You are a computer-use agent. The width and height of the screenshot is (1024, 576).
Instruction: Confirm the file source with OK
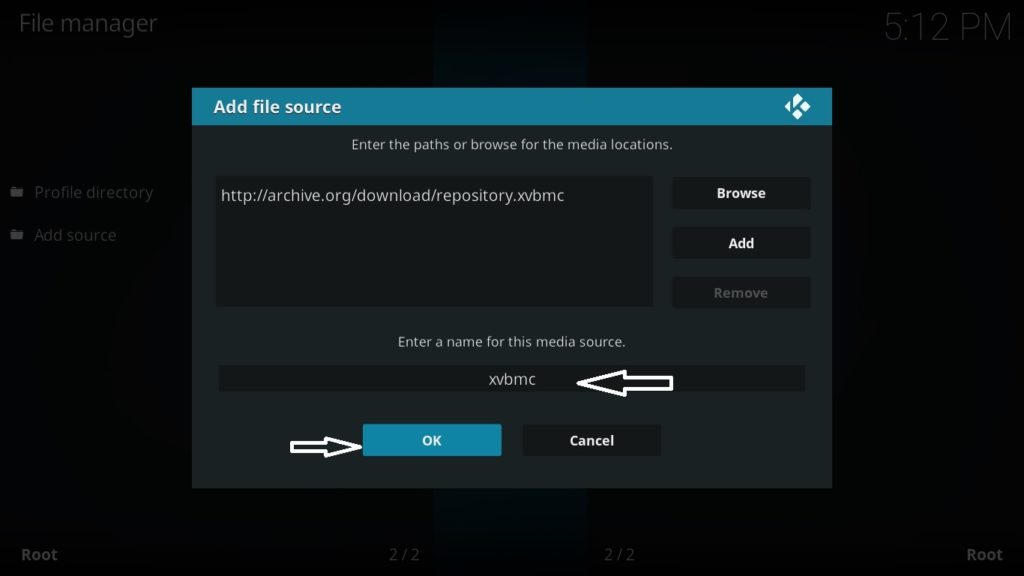coord(432,440)
